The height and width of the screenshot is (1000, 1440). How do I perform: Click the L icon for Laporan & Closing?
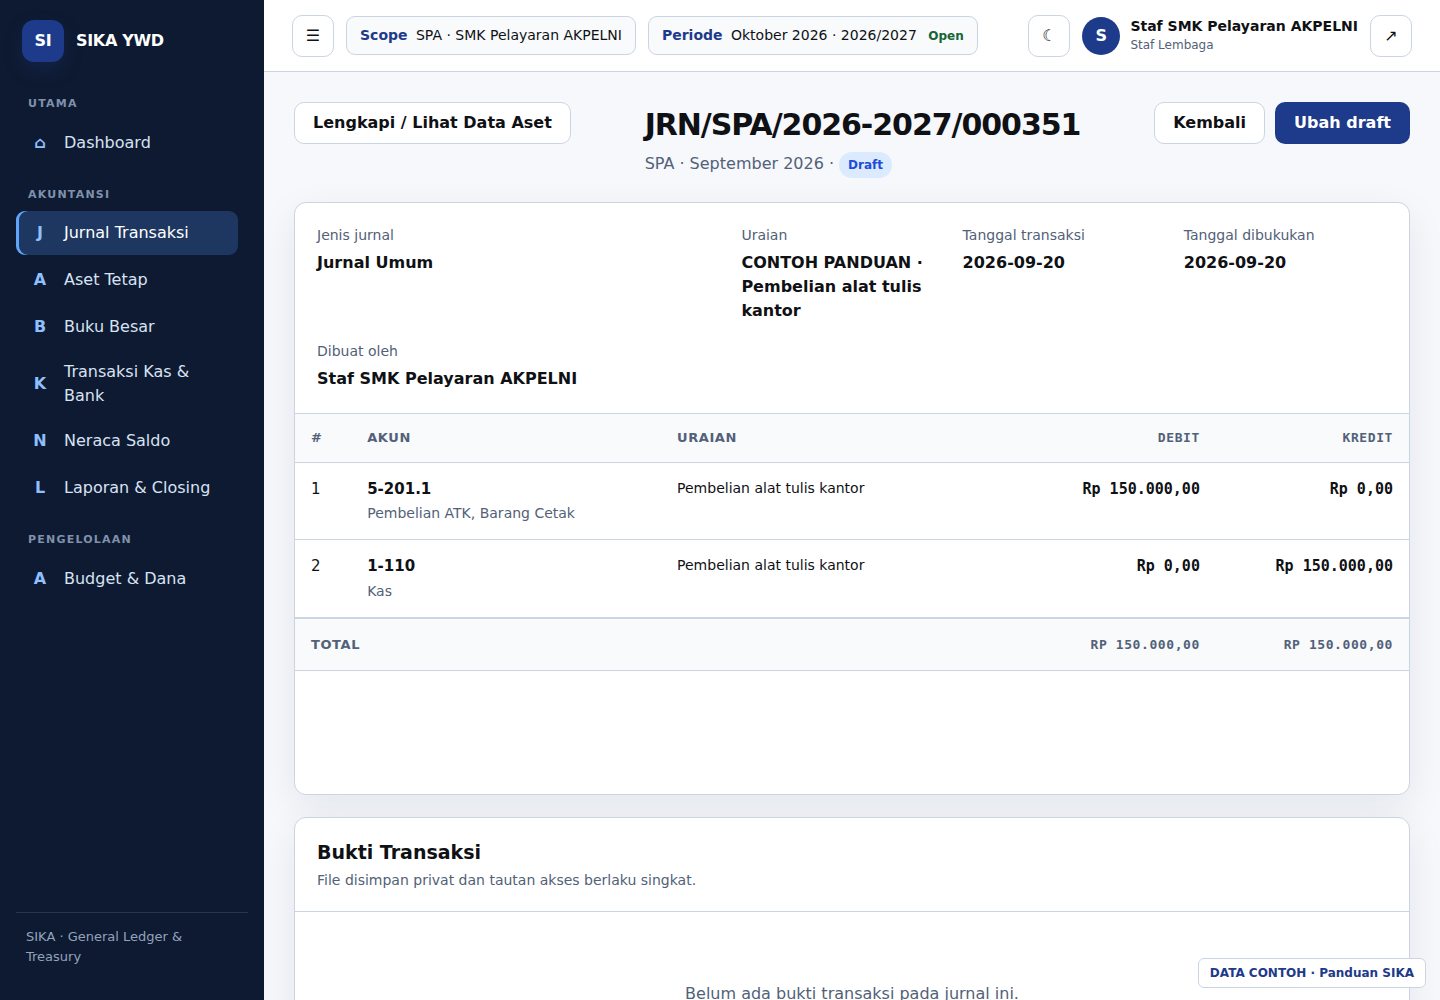pos(40,488)
